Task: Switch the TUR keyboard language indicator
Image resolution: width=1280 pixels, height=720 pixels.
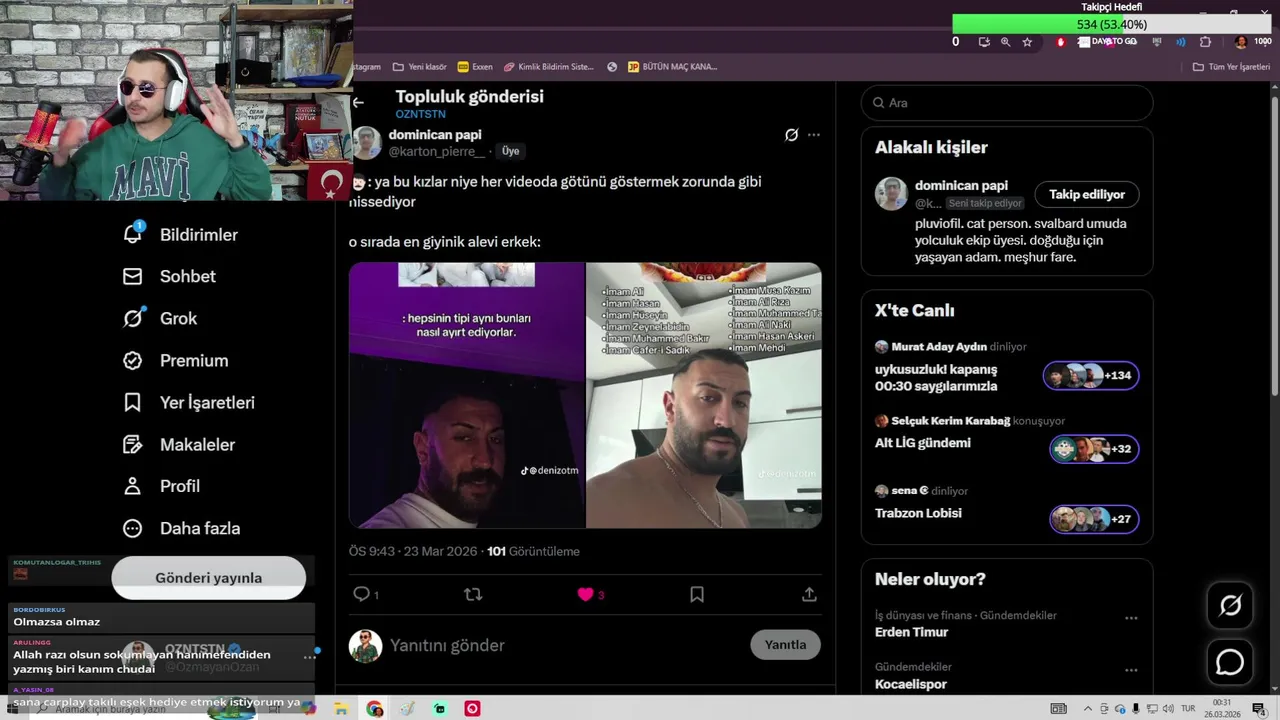Action: [1189, 709]
